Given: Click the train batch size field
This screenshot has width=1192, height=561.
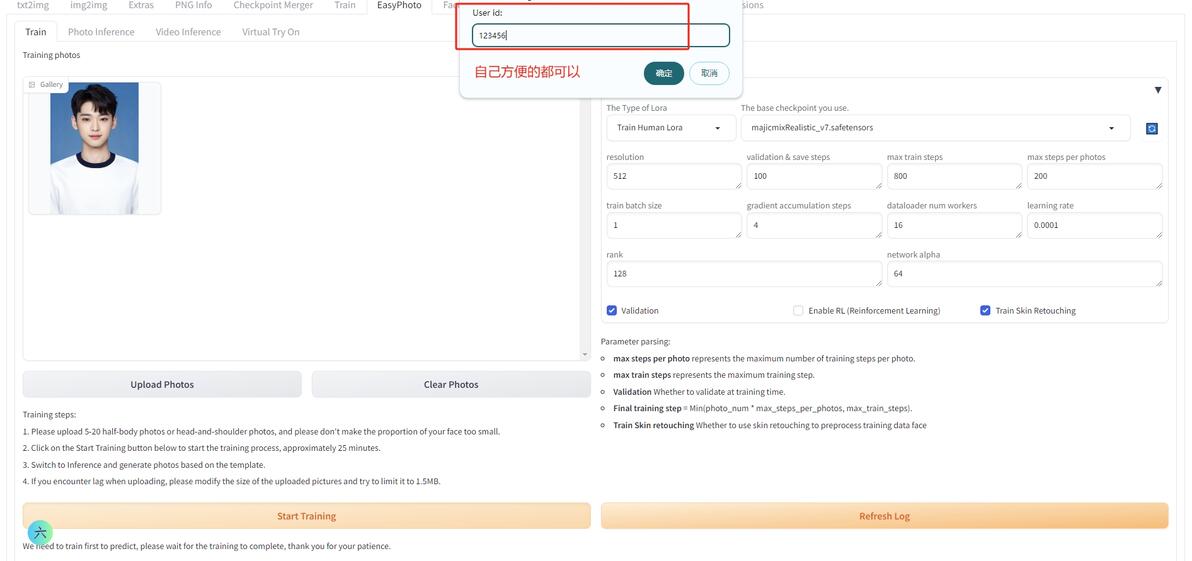Looking at the screenshot, I should click(674, 225).
